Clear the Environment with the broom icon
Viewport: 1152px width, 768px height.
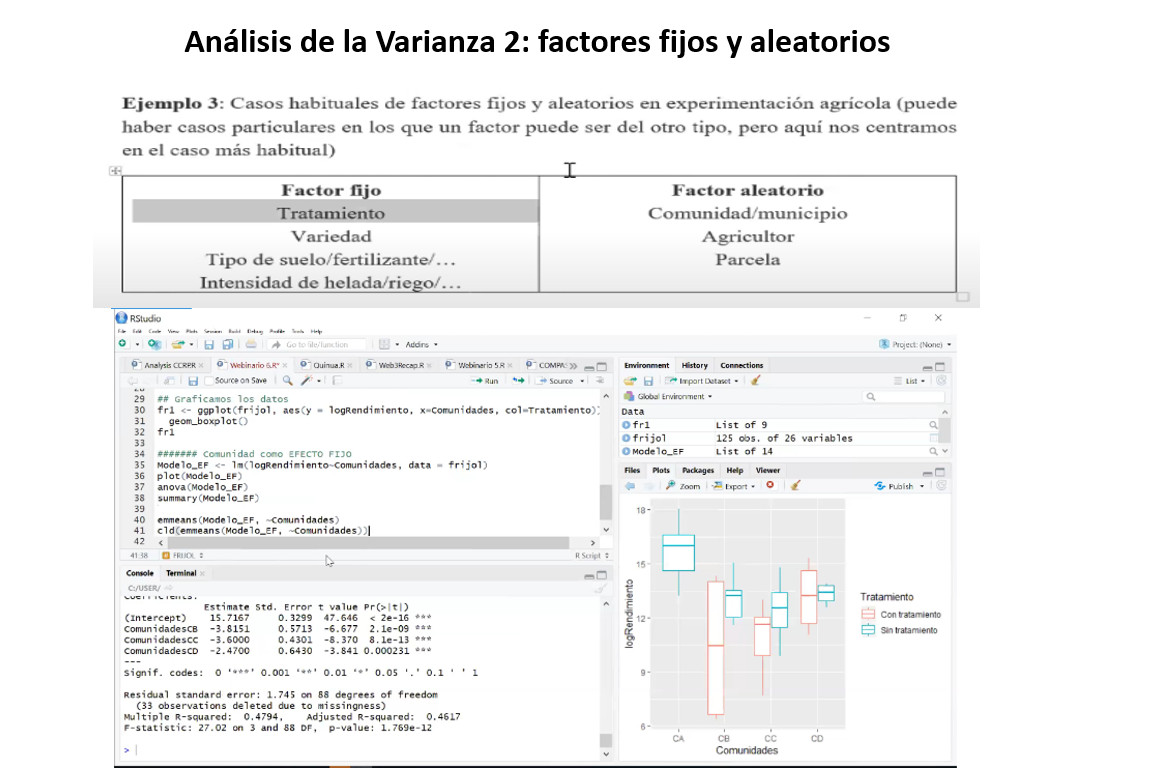pos(756,381)
